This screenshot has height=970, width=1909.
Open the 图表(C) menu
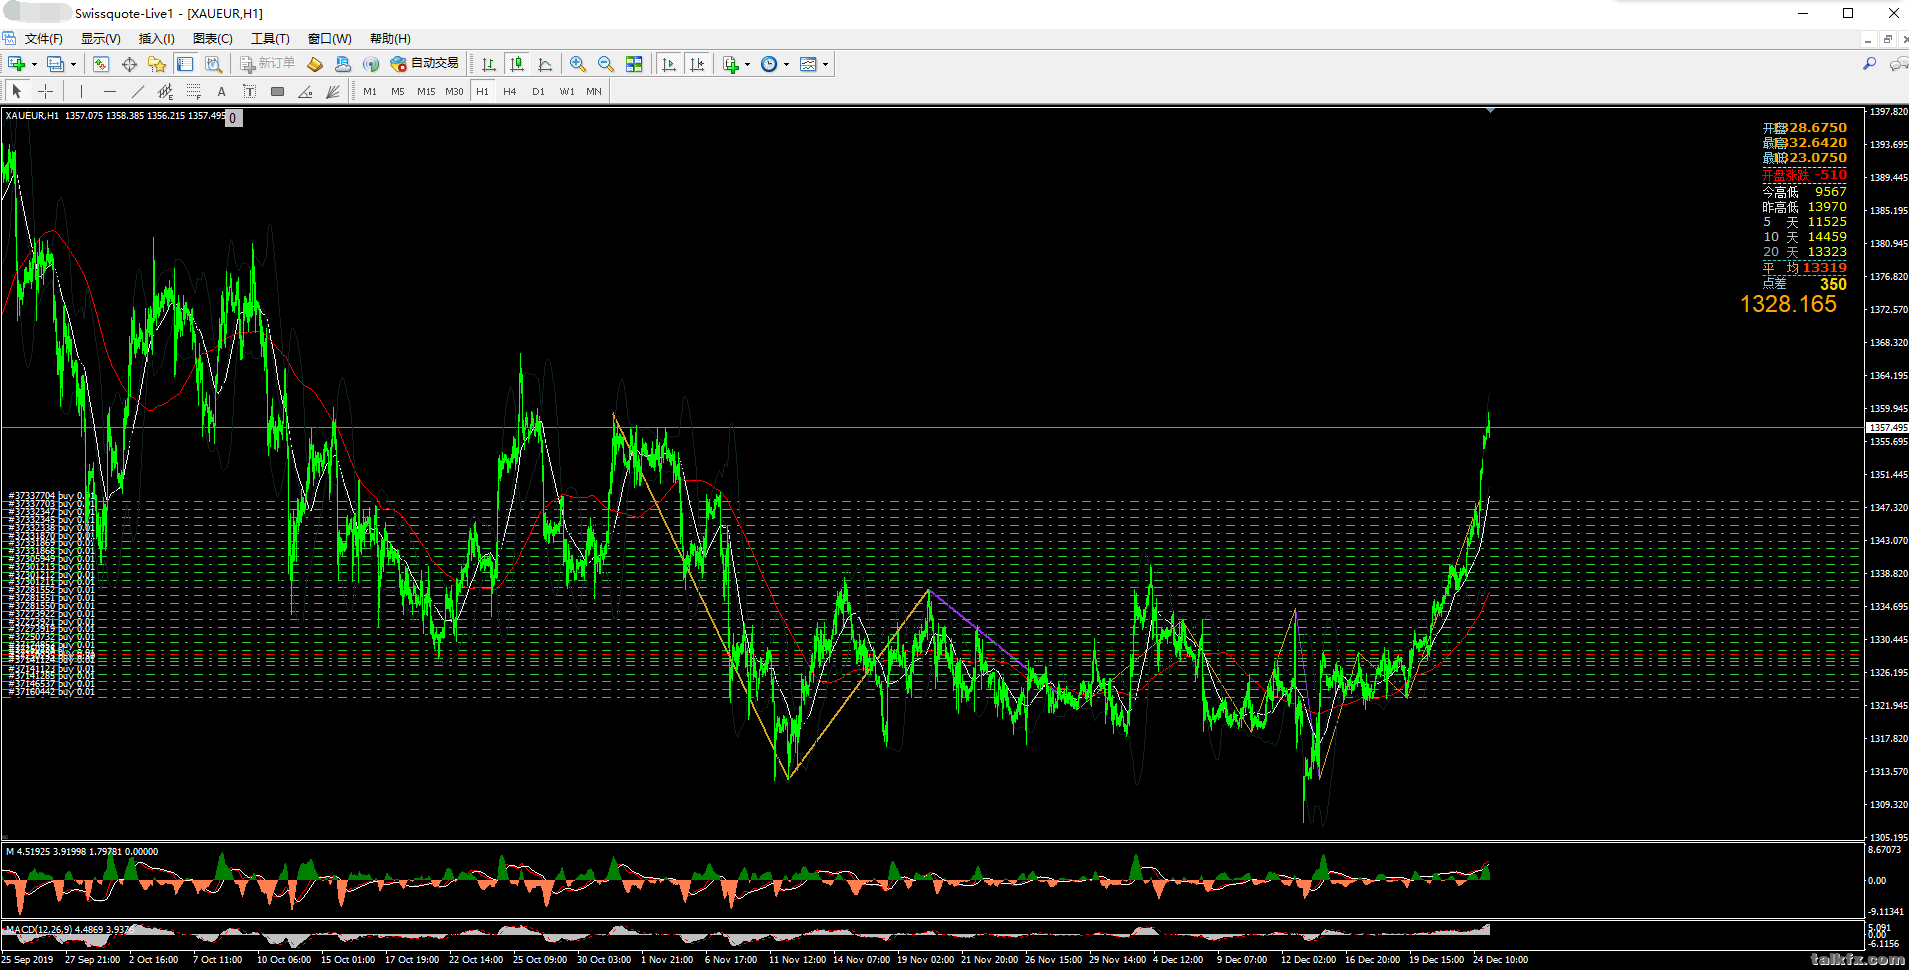pyautogui.click(x=213, y=39)
